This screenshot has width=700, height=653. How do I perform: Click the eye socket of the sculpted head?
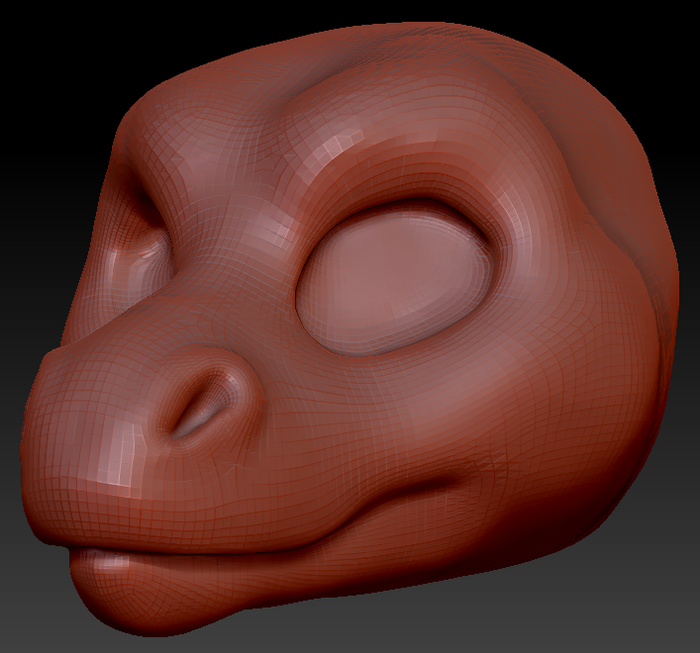click(396, 279)
